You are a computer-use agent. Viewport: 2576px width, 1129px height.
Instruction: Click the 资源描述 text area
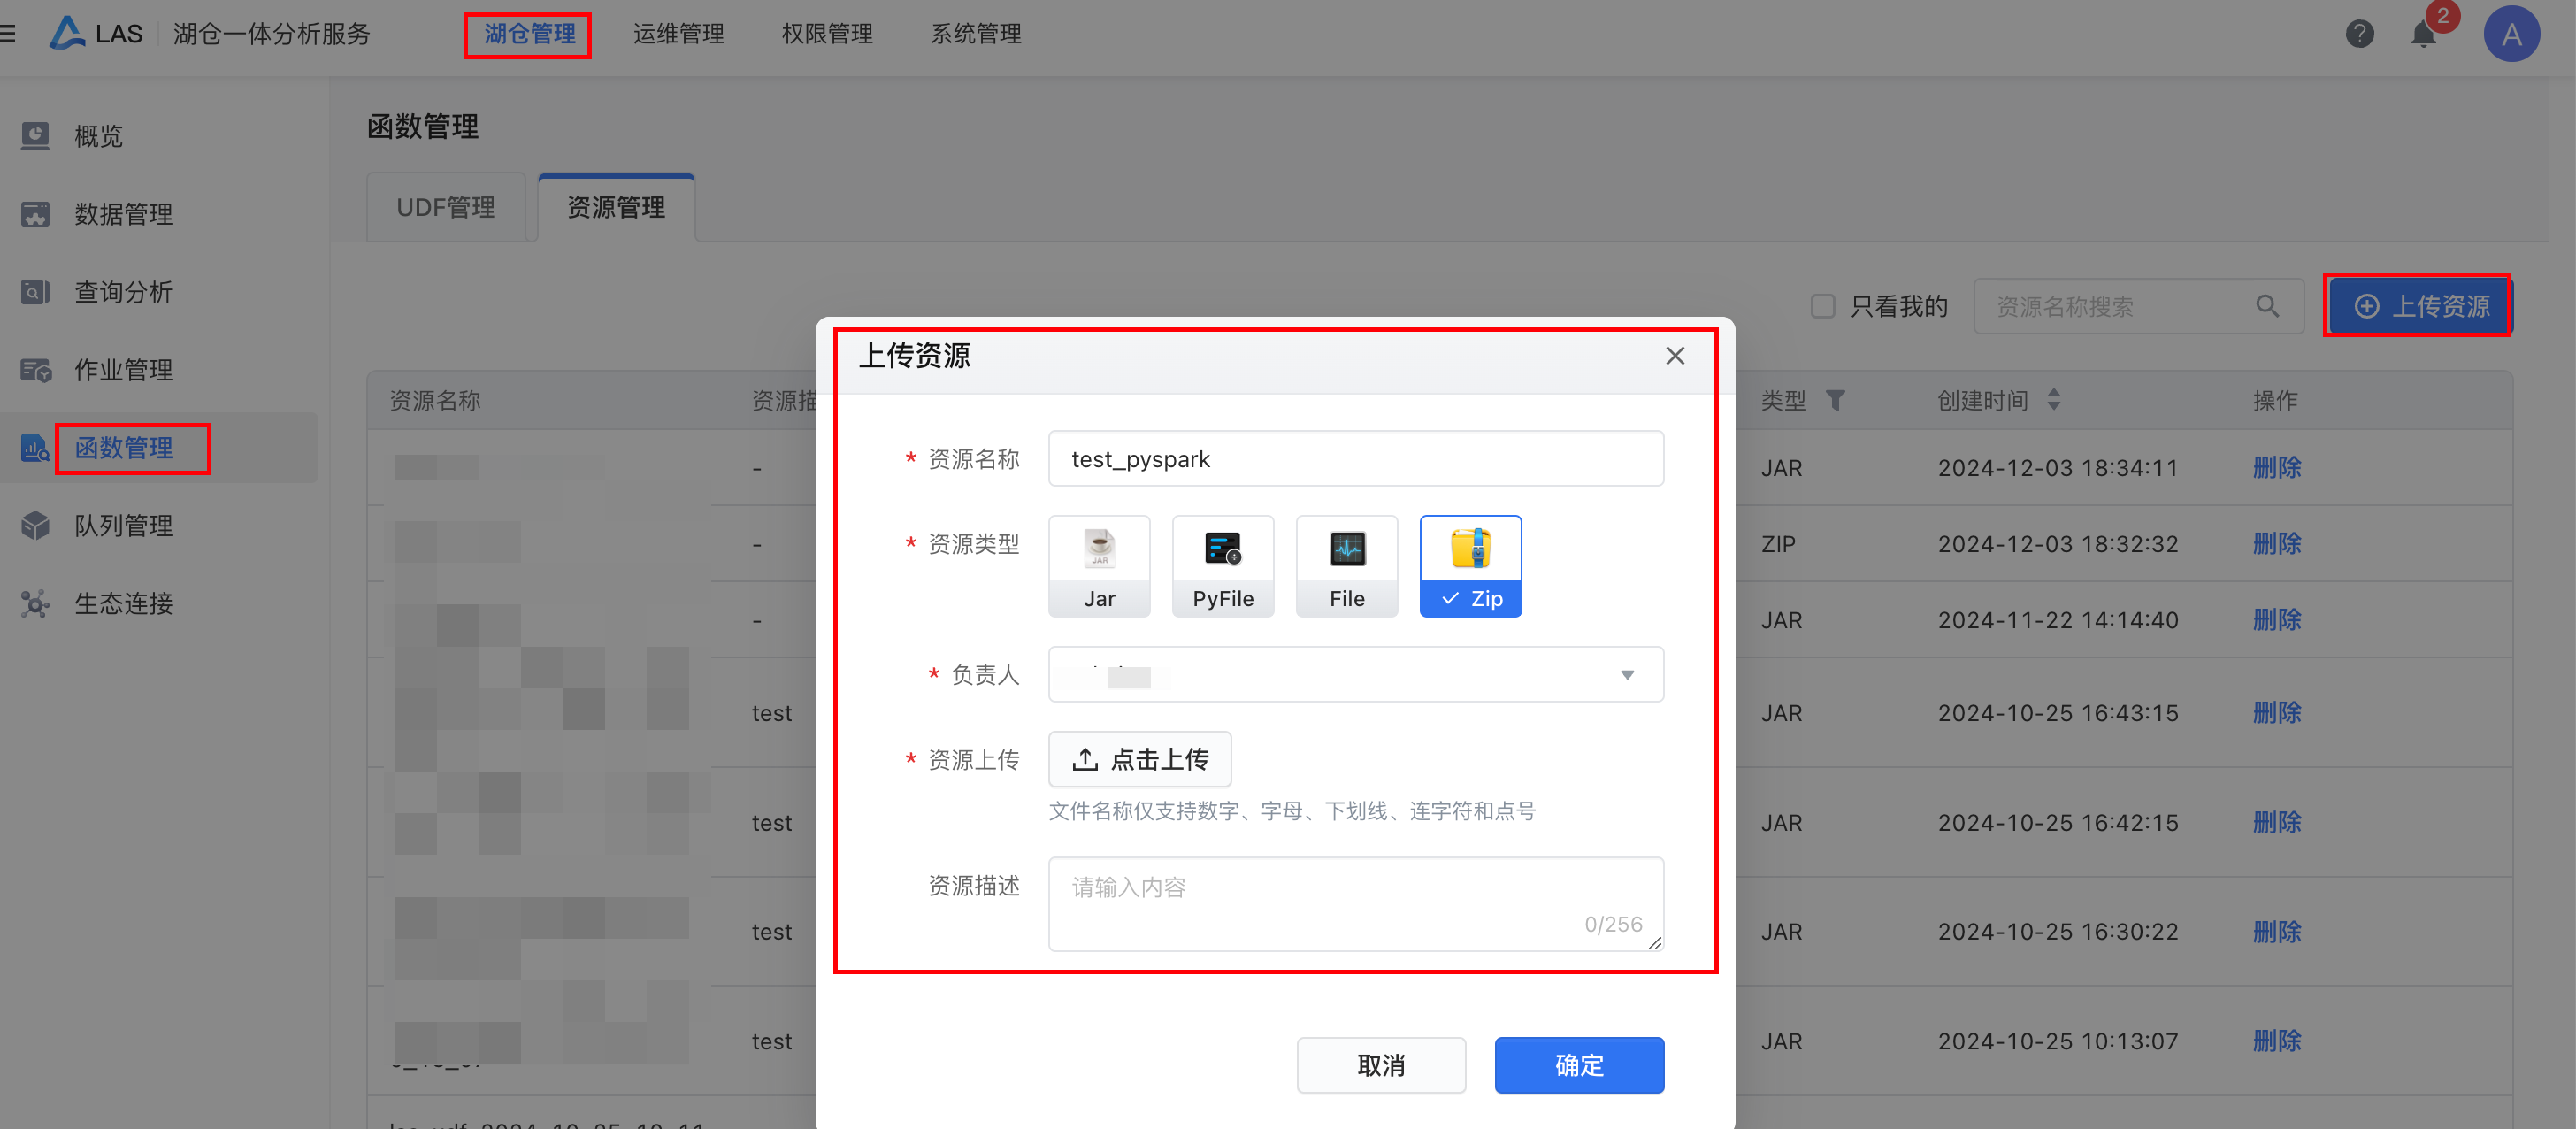[1355, 902]
